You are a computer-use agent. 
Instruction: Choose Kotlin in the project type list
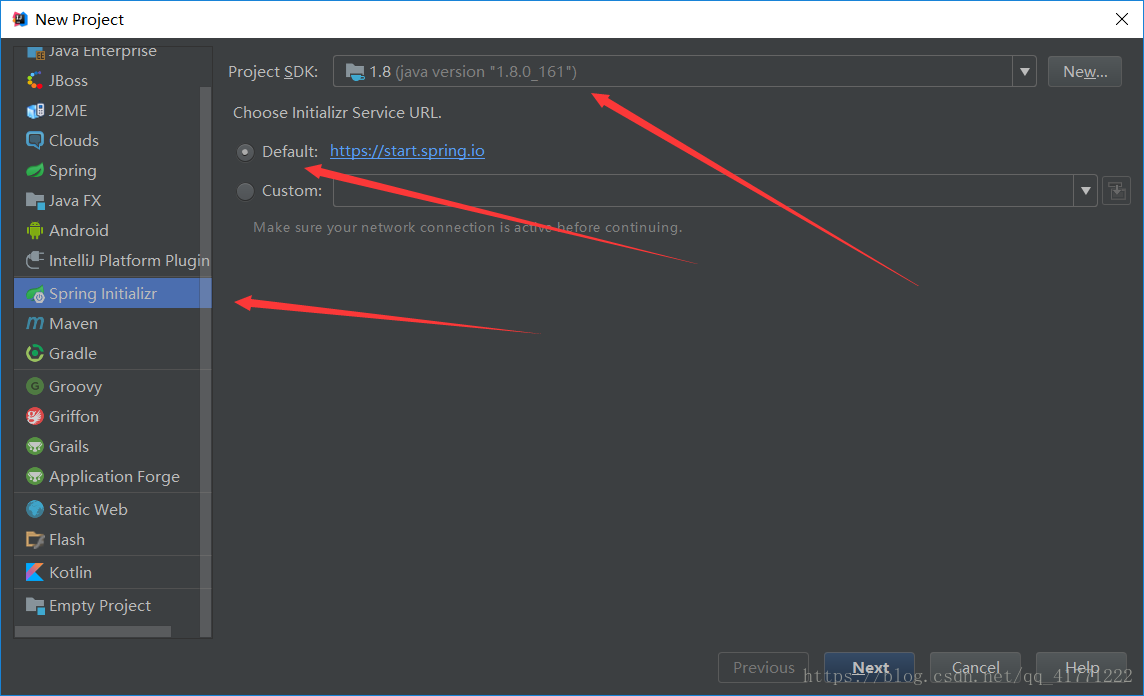[112, 572]
